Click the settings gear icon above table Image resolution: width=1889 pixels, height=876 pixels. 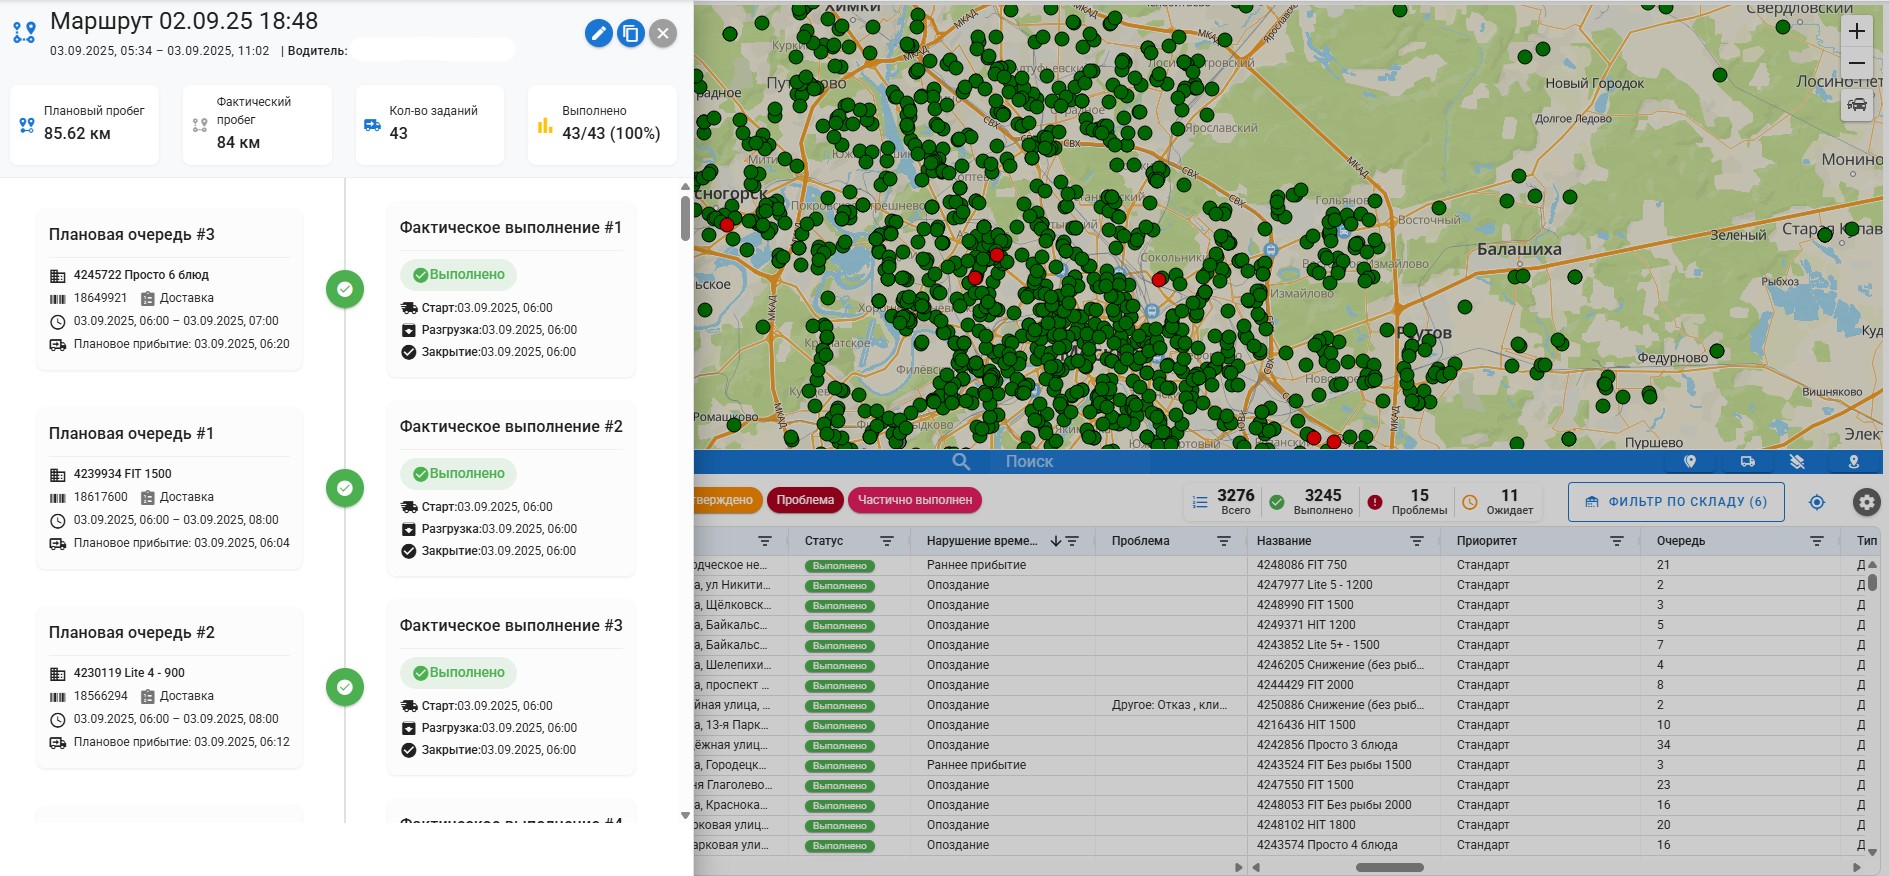1866,502
